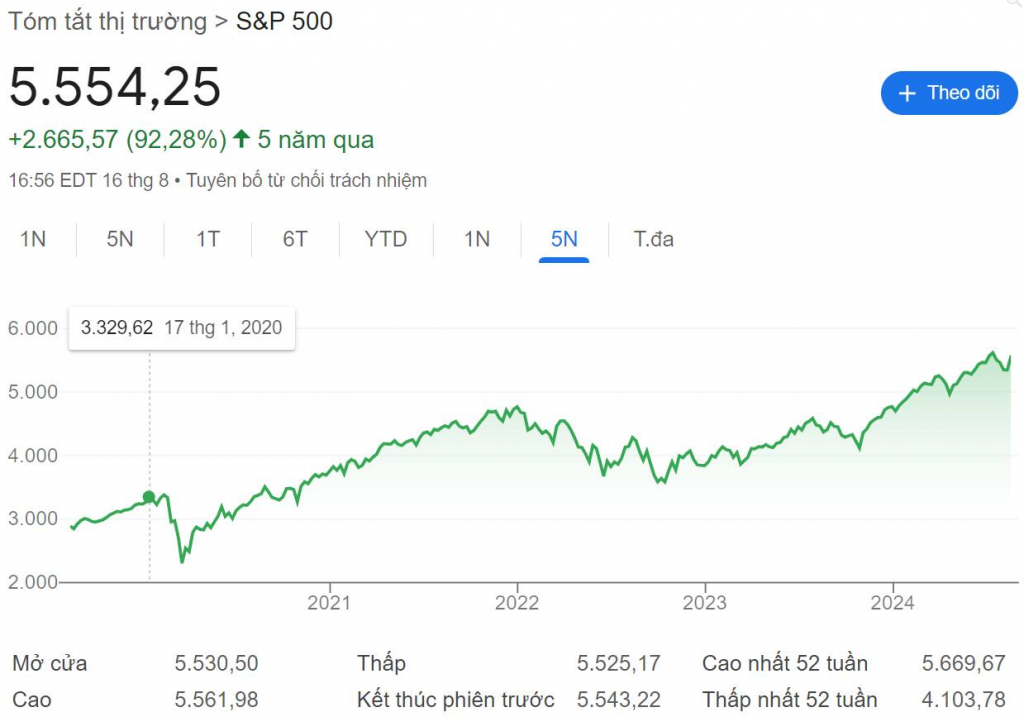The image size is (1024, 717).
Task: Click the main 5.554,25 index price
Action: (x=115, y=87)
